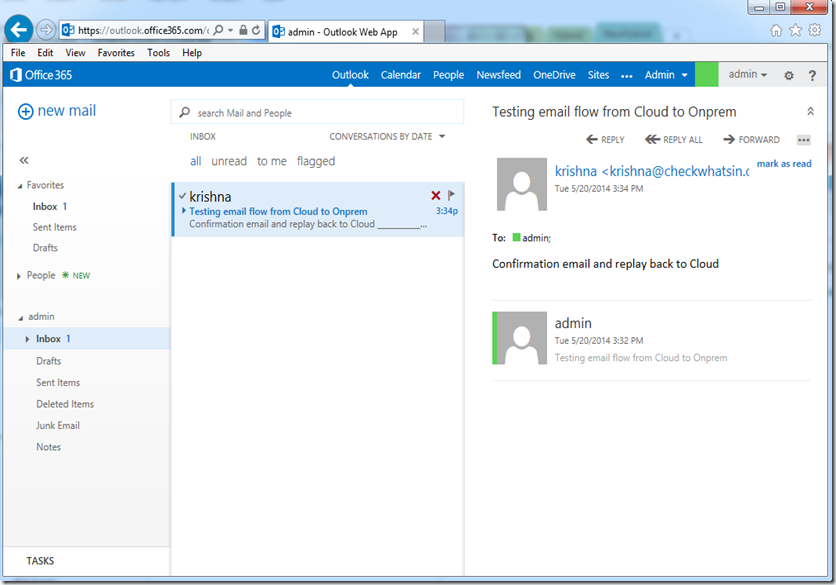This screenshot has width=836, height=585.
Task: Click green presence indicator next to admin recipient
Action: tap(516, 237)
